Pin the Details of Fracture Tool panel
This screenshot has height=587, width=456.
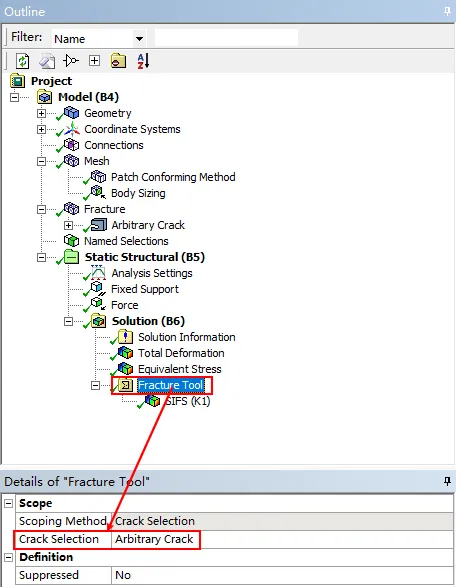[447, 481]
